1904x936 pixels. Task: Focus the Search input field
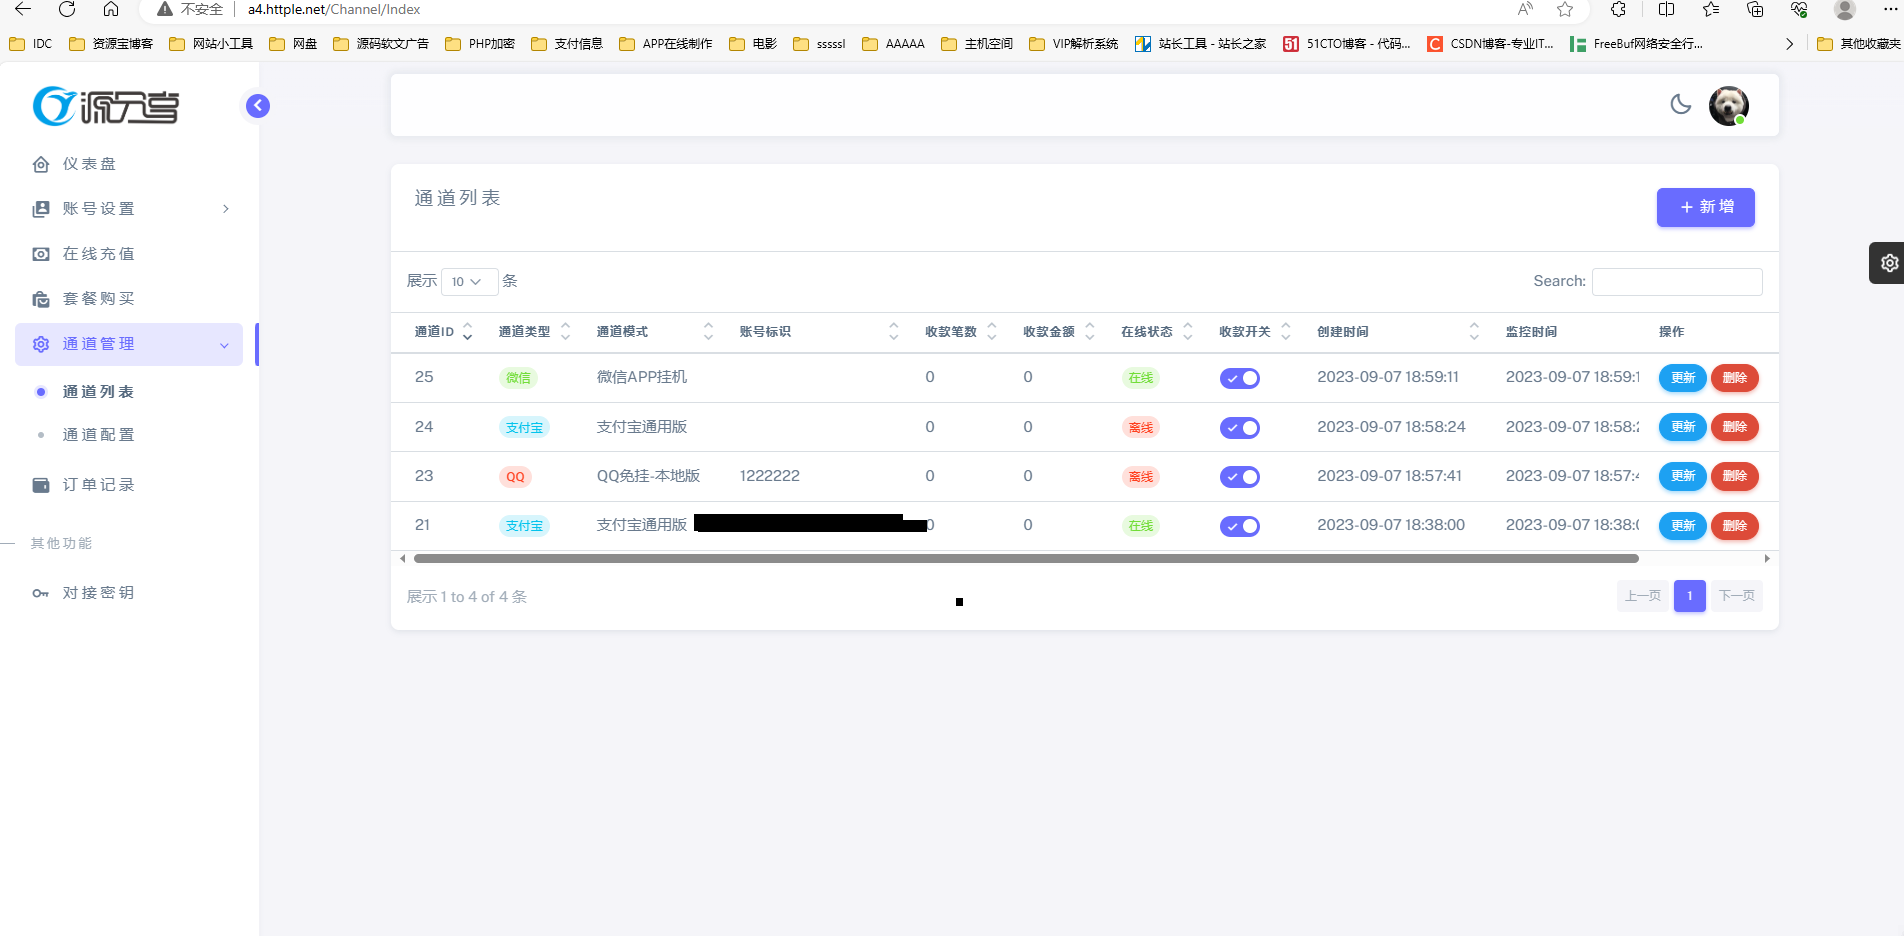(1676, 282)
